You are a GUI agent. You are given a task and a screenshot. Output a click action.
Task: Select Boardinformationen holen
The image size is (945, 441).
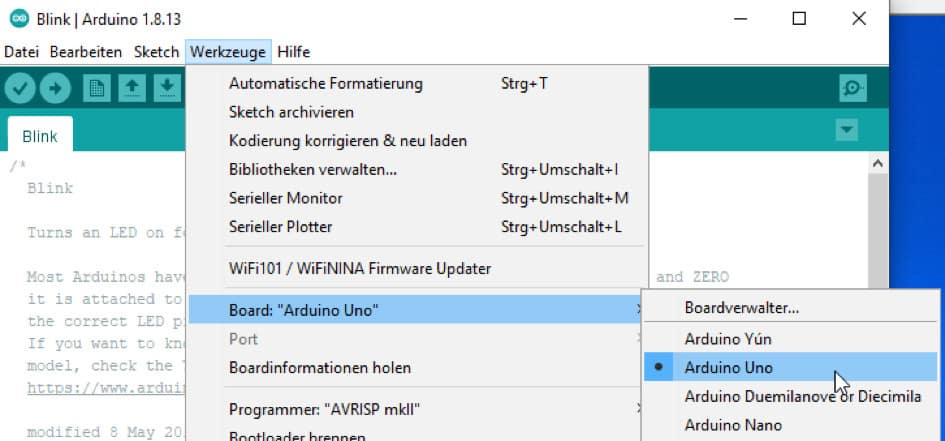[417, 368]
